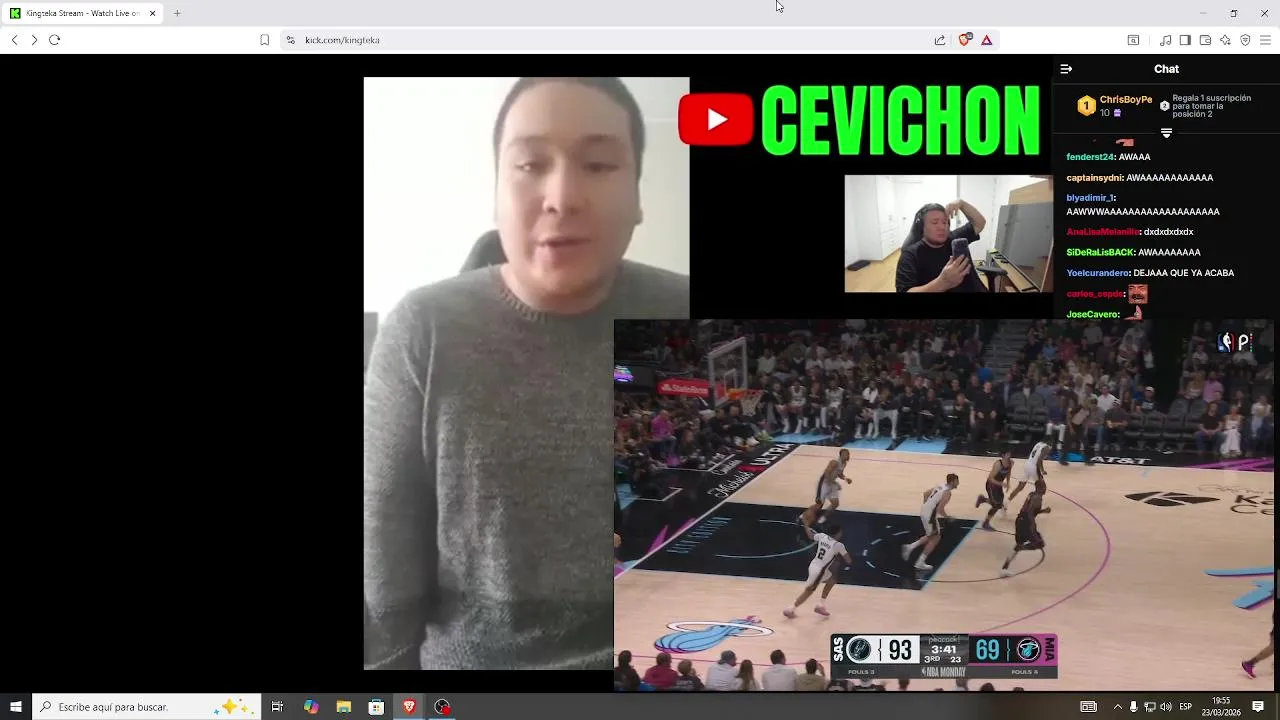The width and height of the screenshot is (1280, 720).
Task: Open OBS Studio from the taskbar
Action: point(442,707)
